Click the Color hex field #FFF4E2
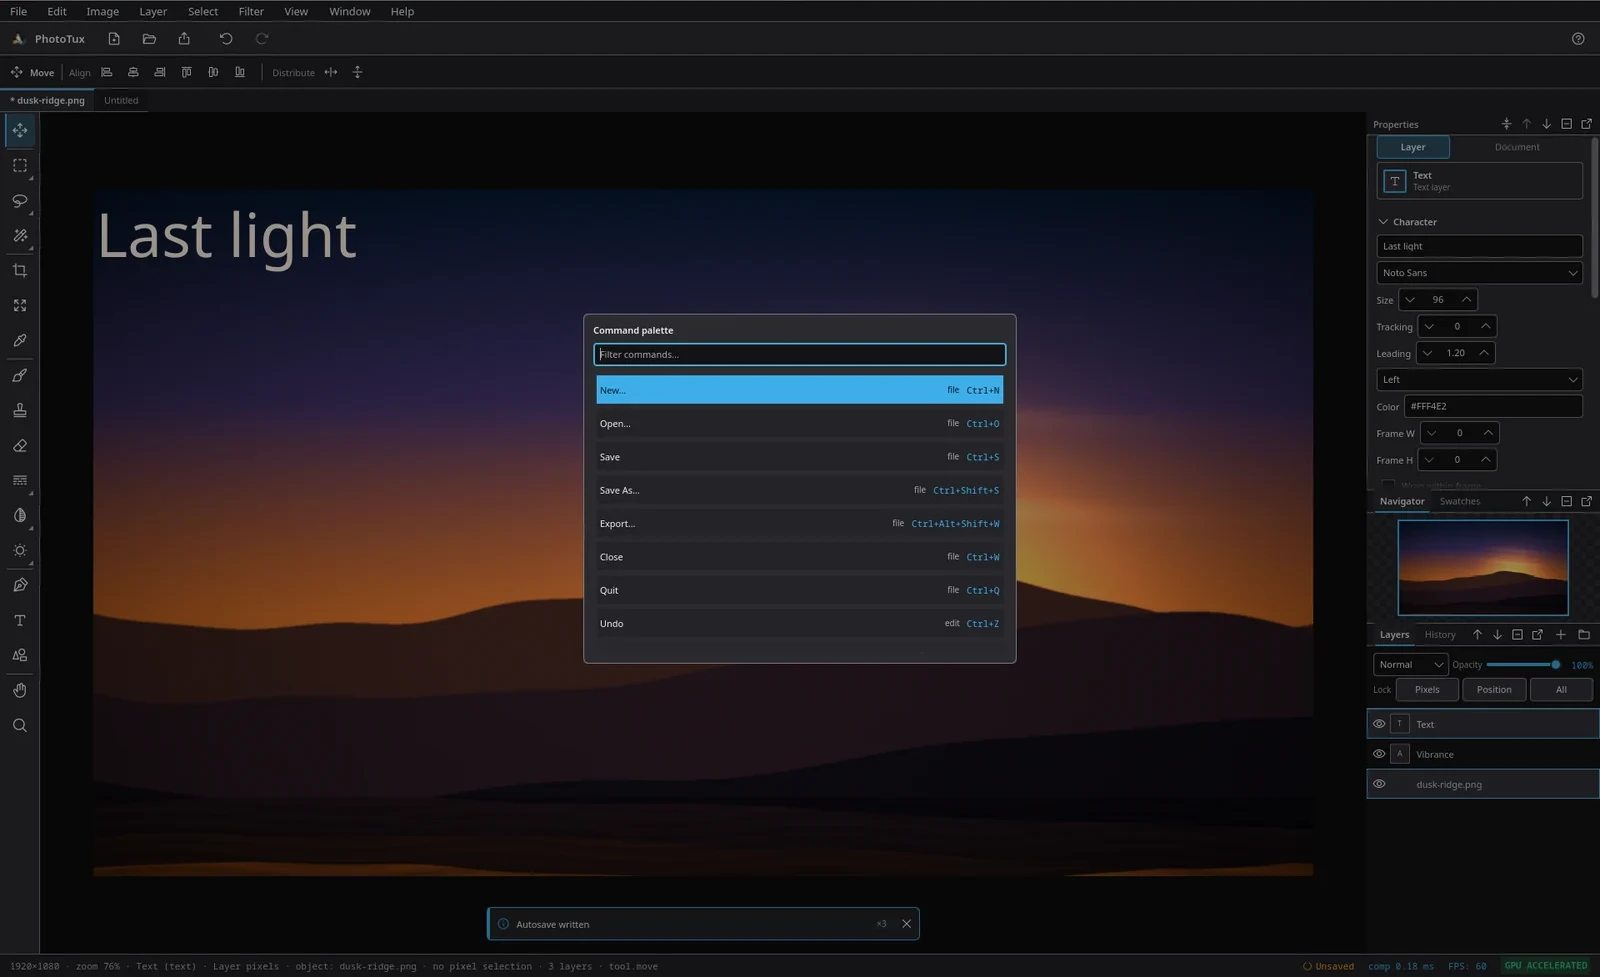This screenshot has height=977, width=1600. (x=1493, y=406)
